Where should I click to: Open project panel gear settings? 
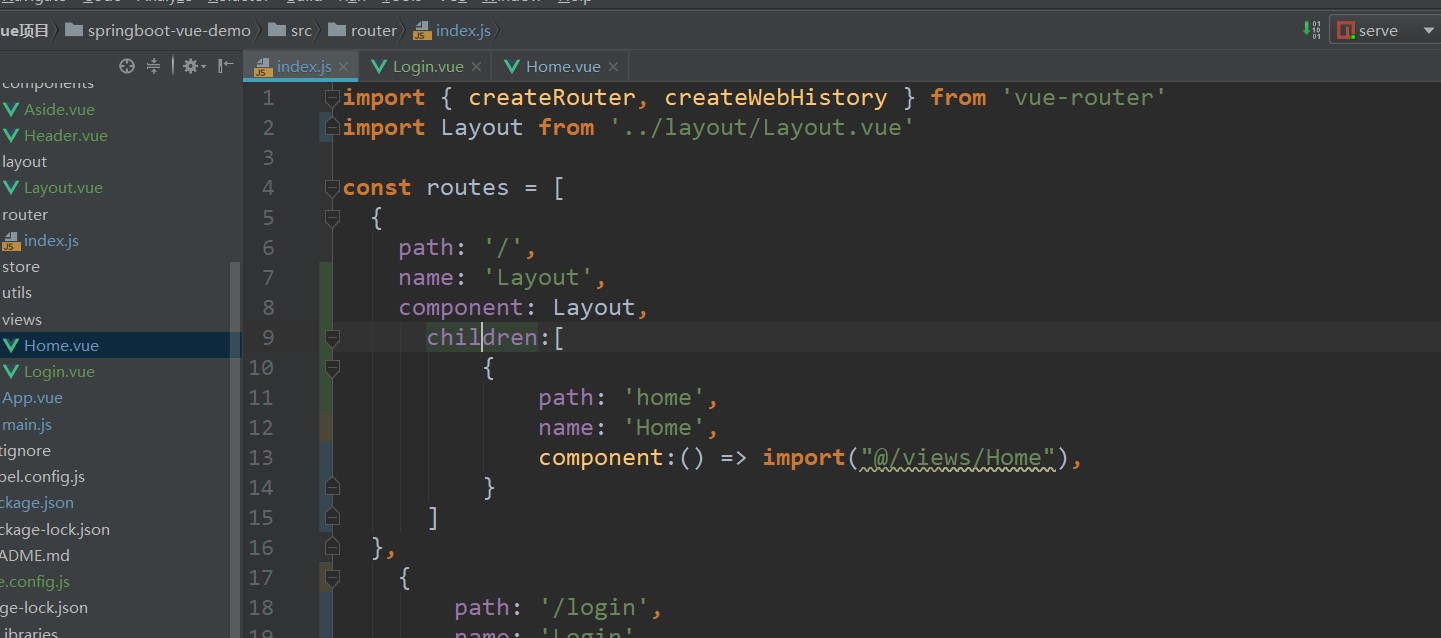[x=193, y=66]
